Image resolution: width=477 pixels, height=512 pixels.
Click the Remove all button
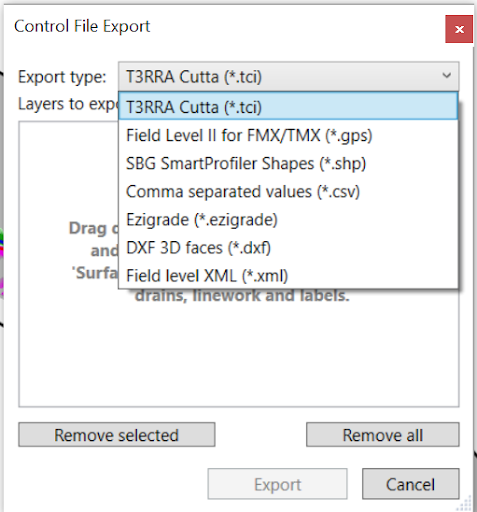click(383, 435)
